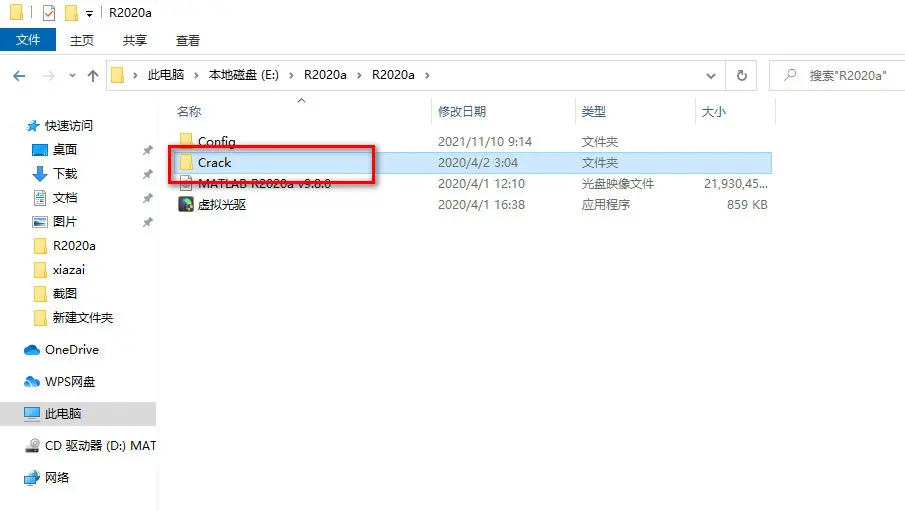Click the MATLAB disc image file icon
Image resolution: width=905 pixels, height=511 pixels.
point(185,184)
